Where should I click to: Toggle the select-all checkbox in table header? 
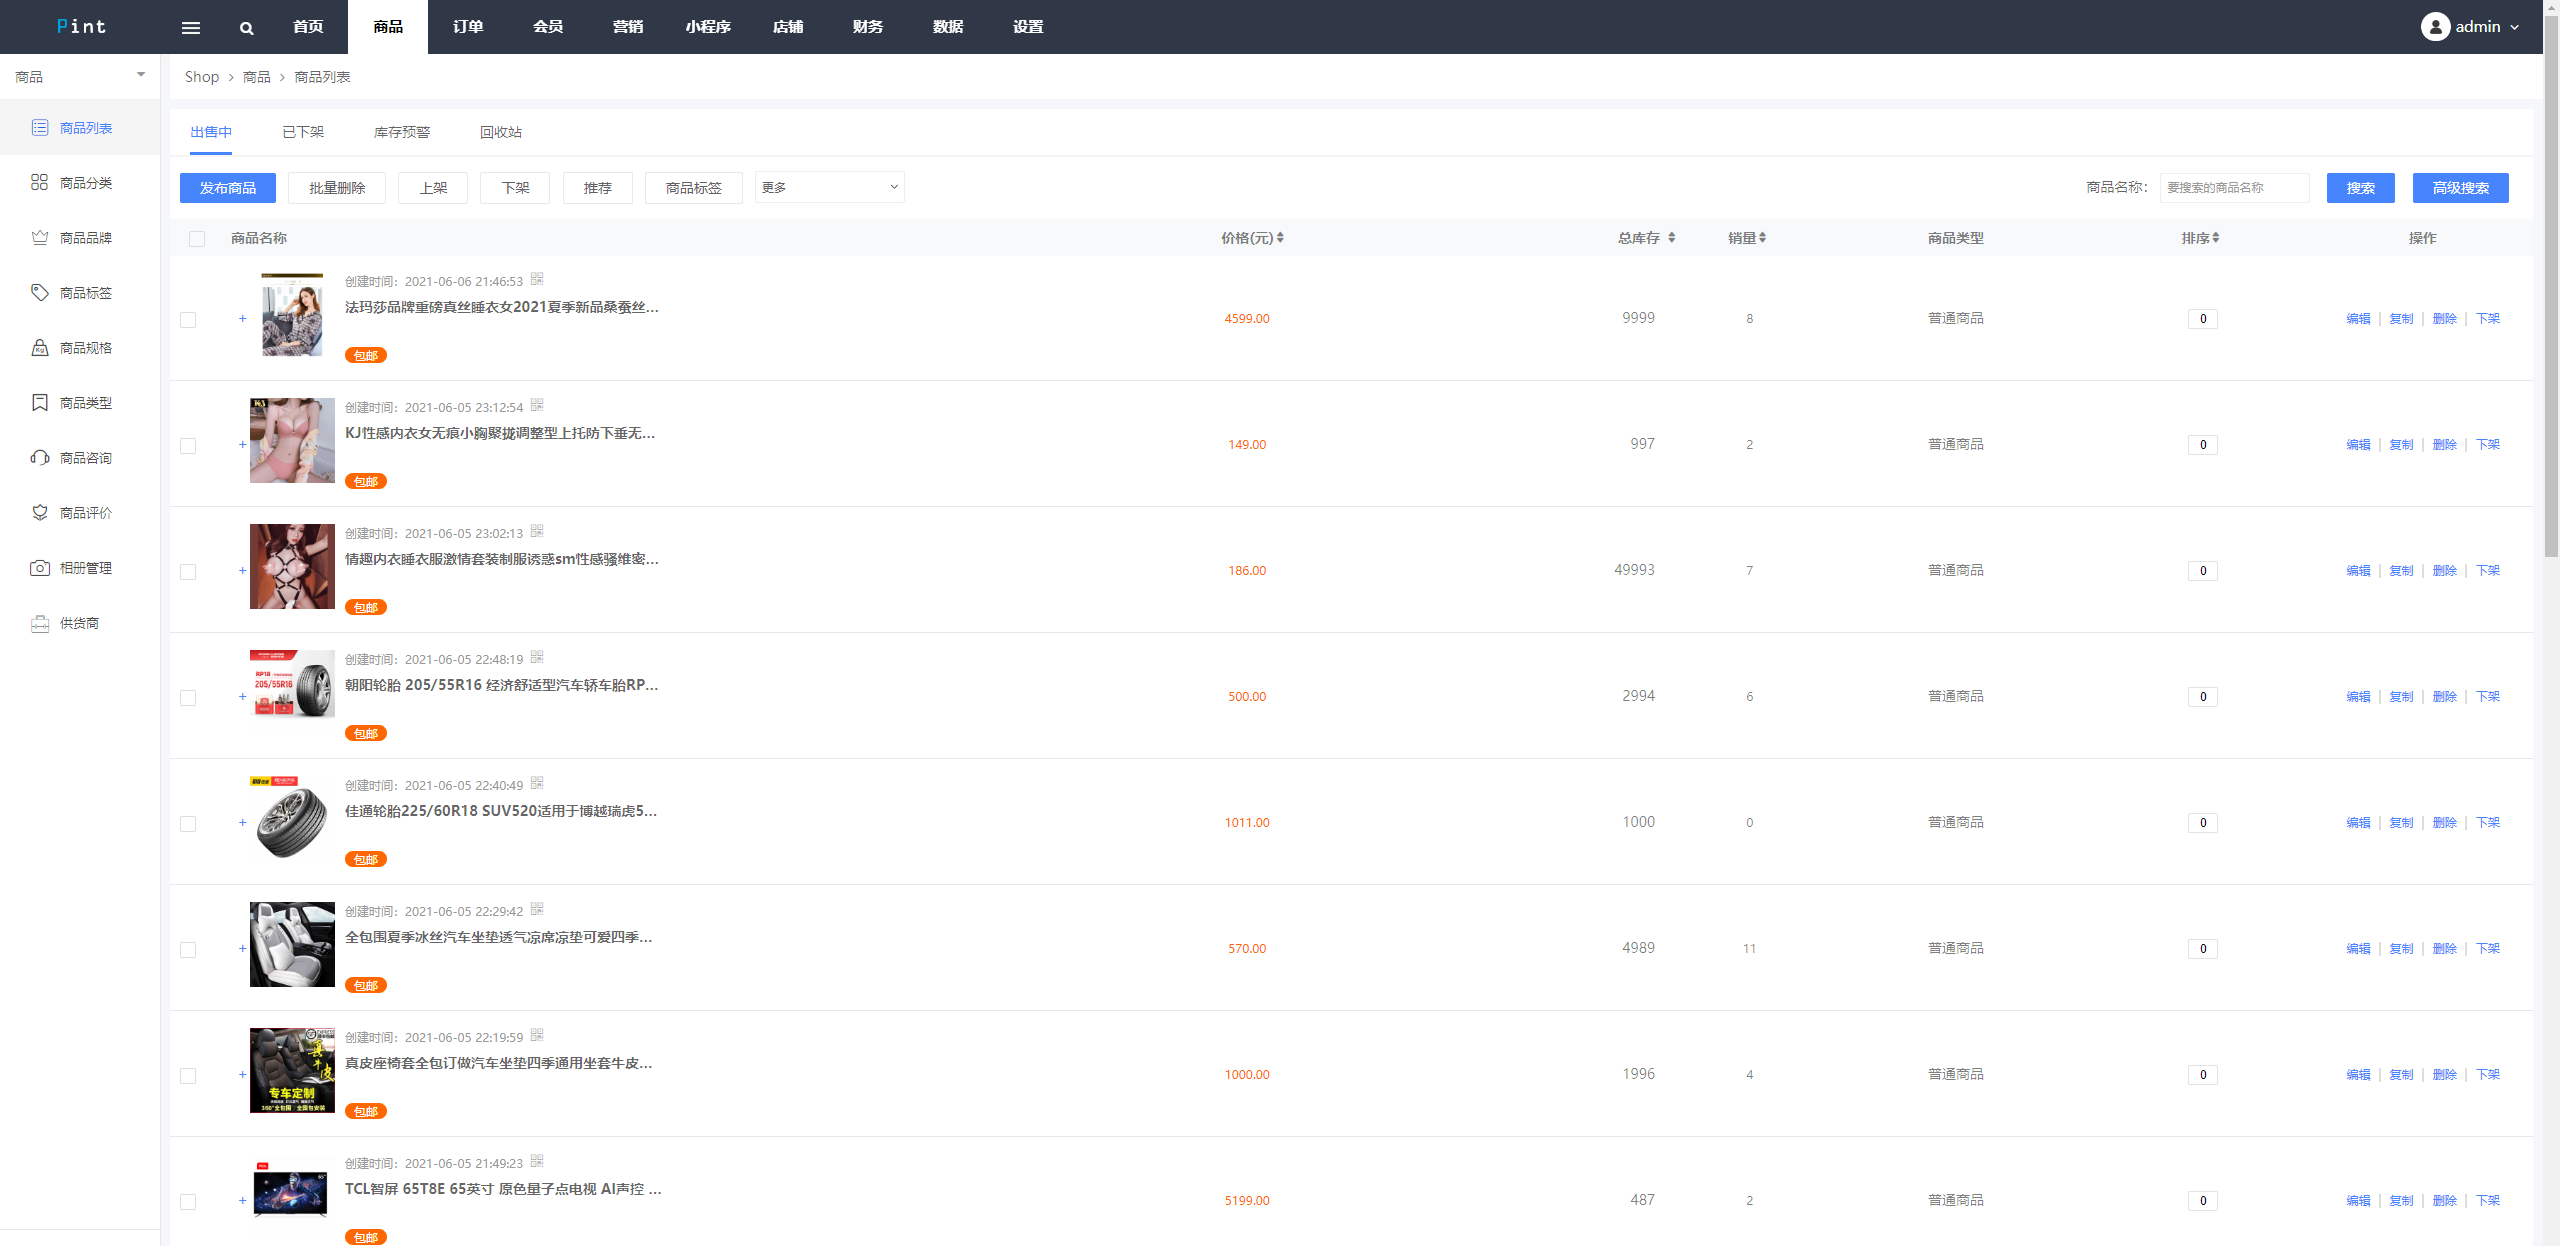(197, 238)
